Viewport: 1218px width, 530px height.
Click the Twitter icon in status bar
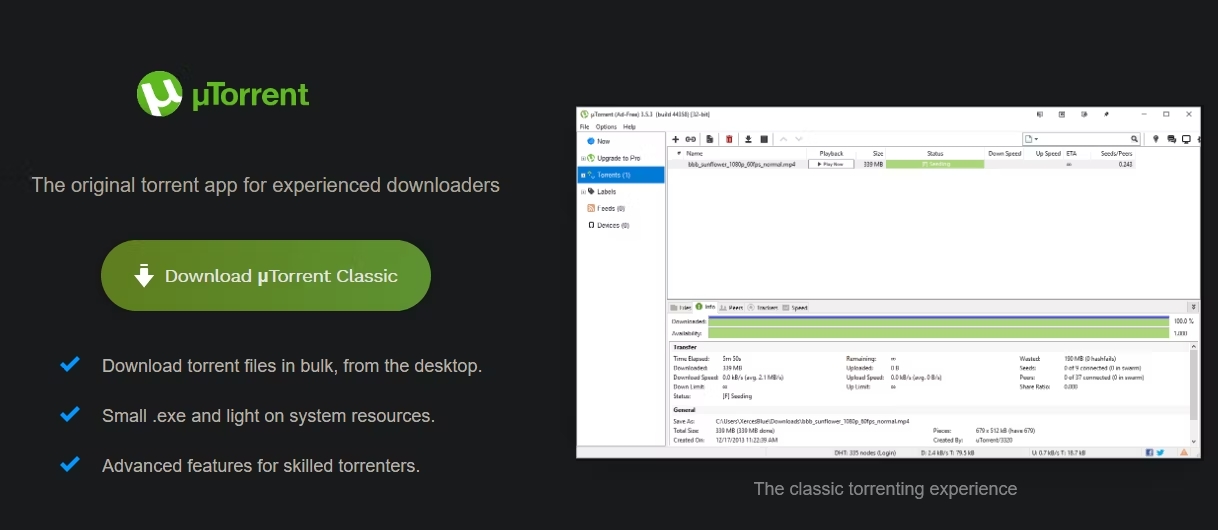pyautogui.click(x=1160, y=452)
